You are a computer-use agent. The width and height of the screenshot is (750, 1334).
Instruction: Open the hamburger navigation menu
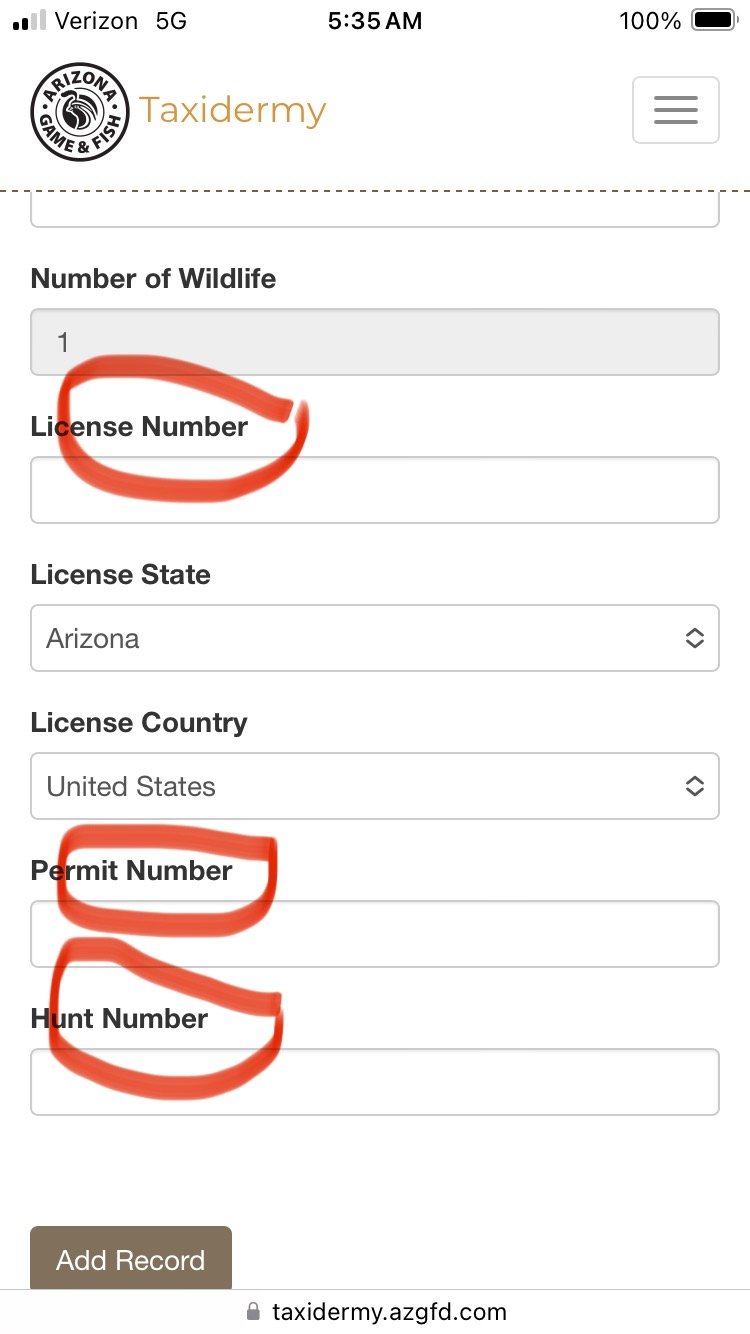pos(675,110)
